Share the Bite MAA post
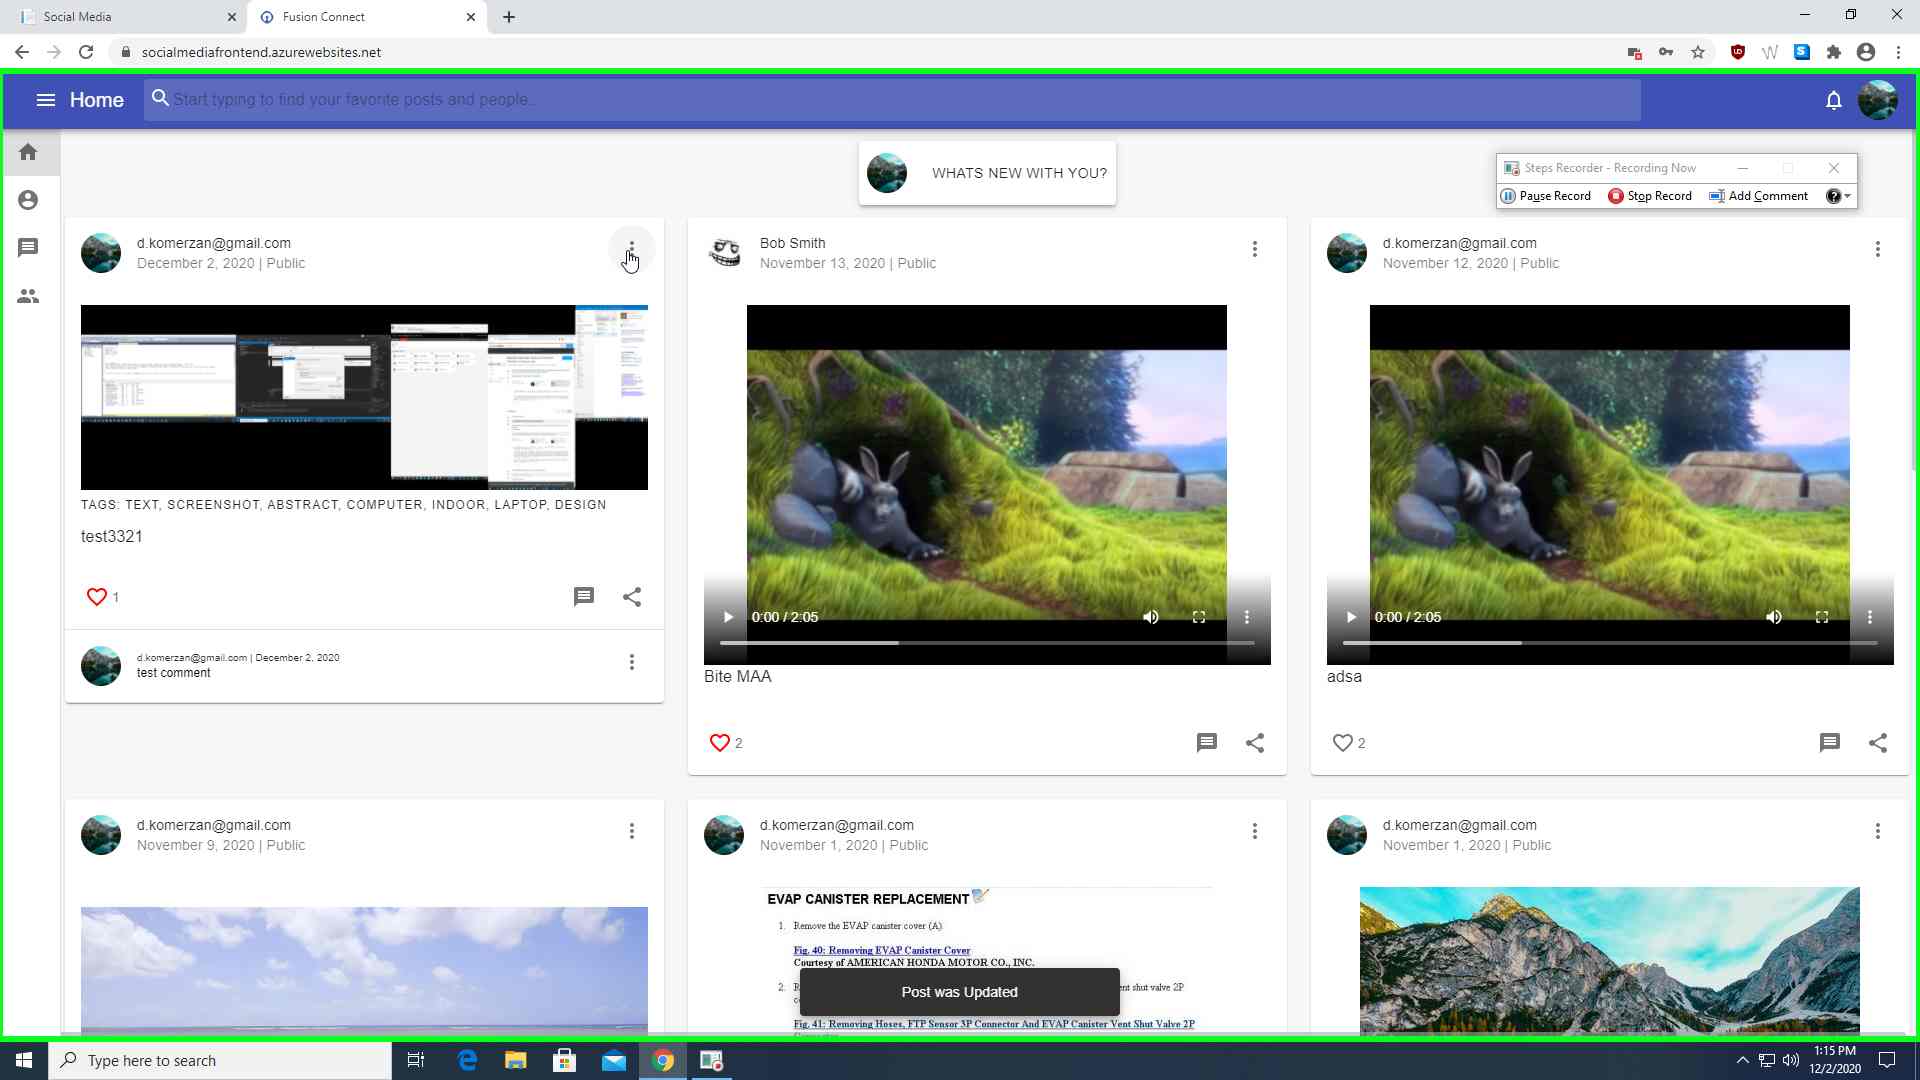Screen dimensions: 1920x1080 (x=1255, y=743)
